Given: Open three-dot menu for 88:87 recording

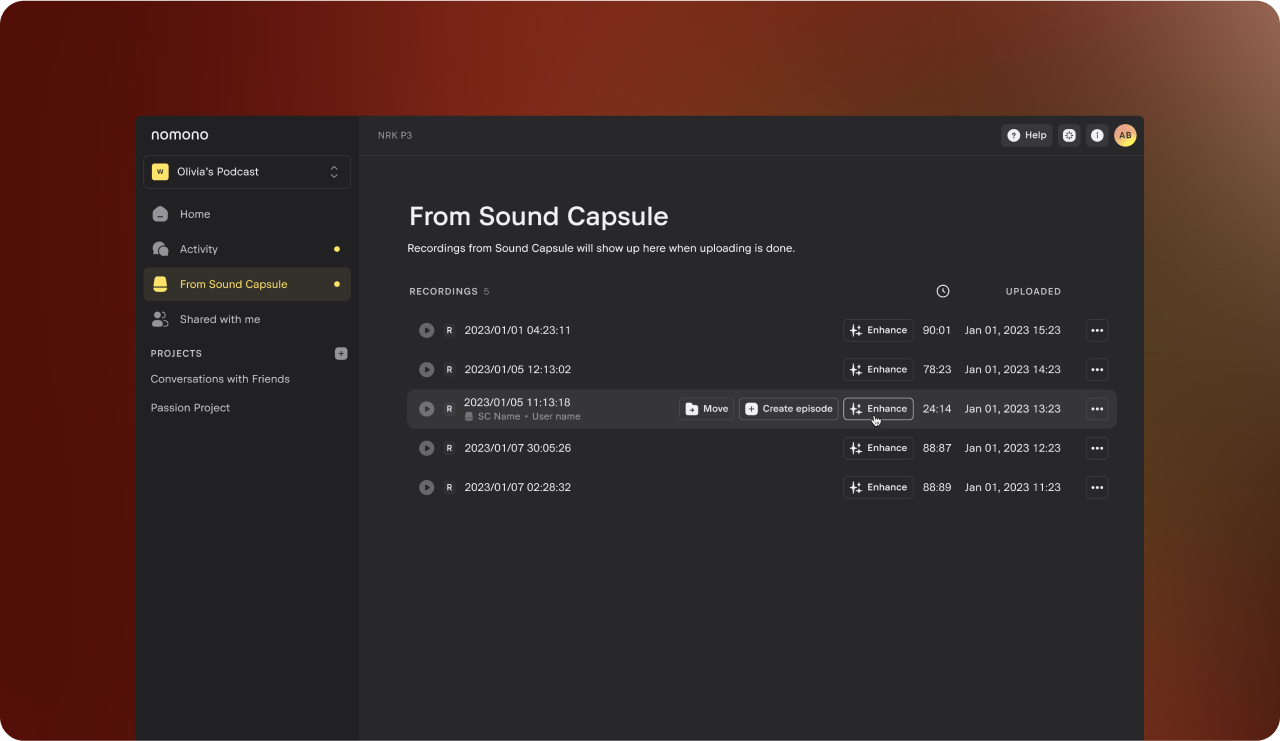Looking at the screenshot, I should click(x=1097, y=448).
